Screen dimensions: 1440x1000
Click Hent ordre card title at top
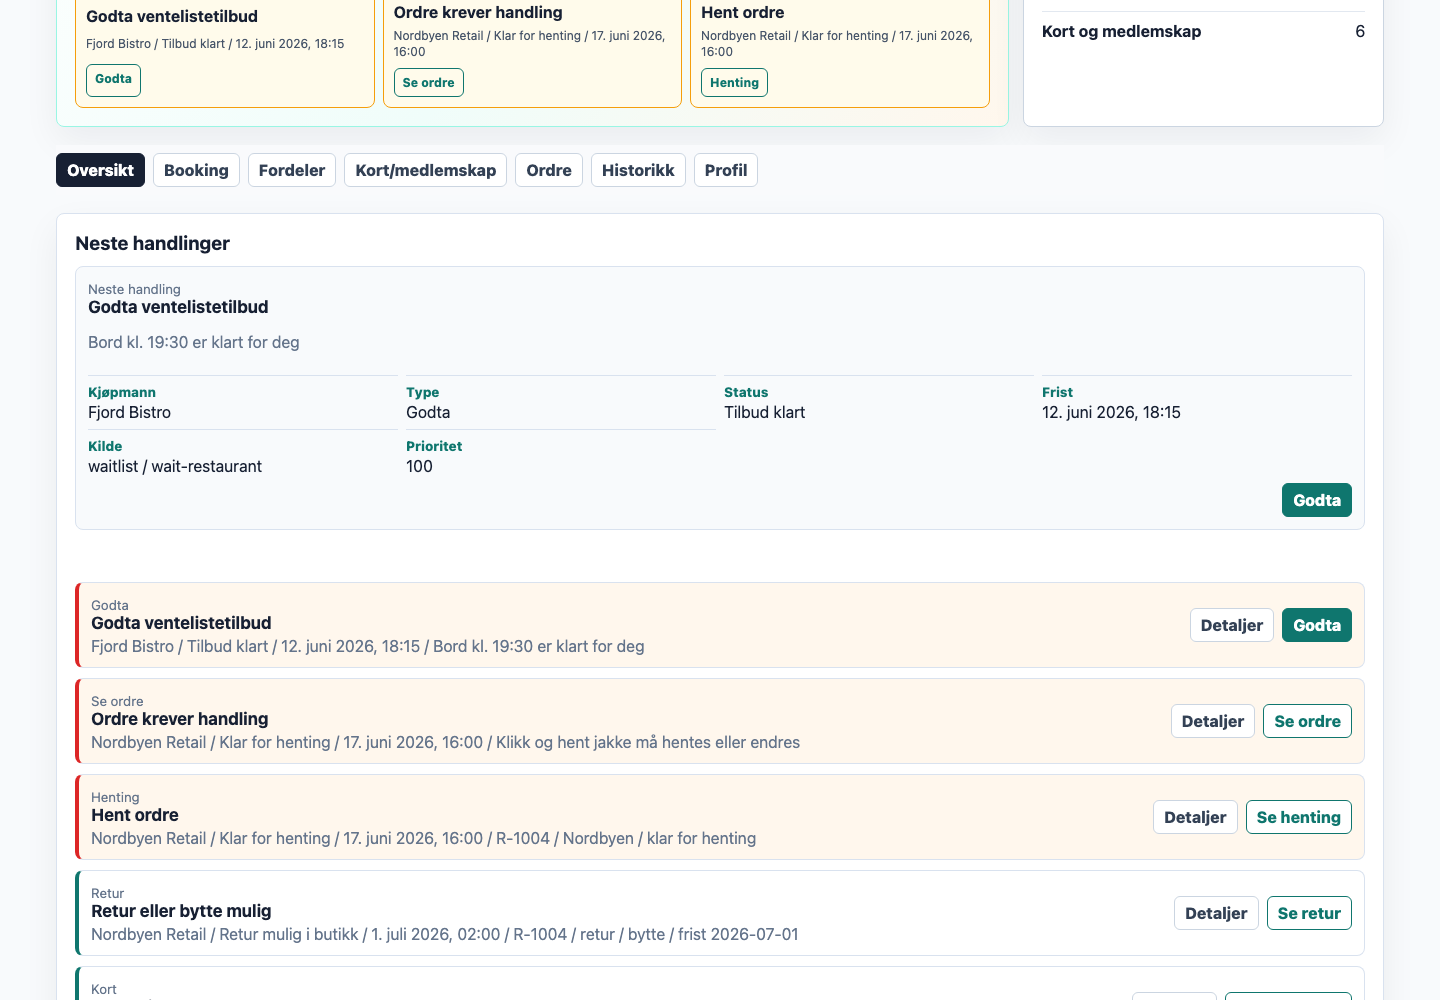[x=742, y=13]
